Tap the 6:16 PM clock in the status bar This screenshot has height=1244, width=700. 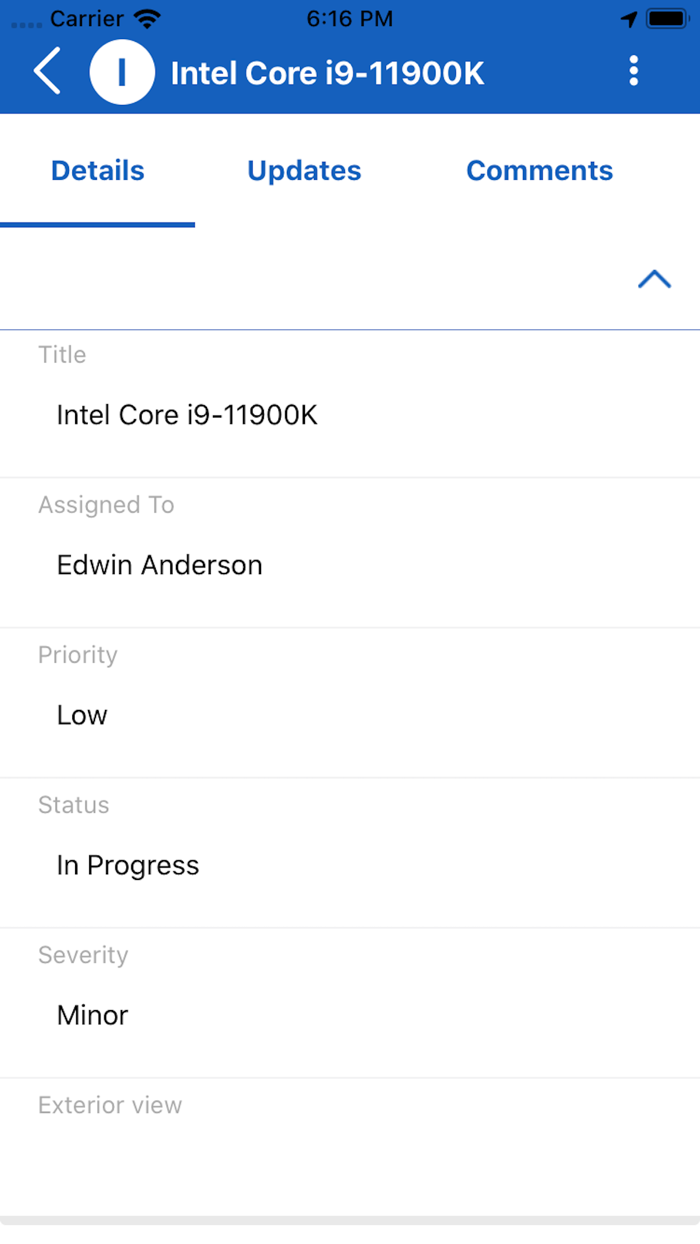pyautogui.click(x=350, y=17)
